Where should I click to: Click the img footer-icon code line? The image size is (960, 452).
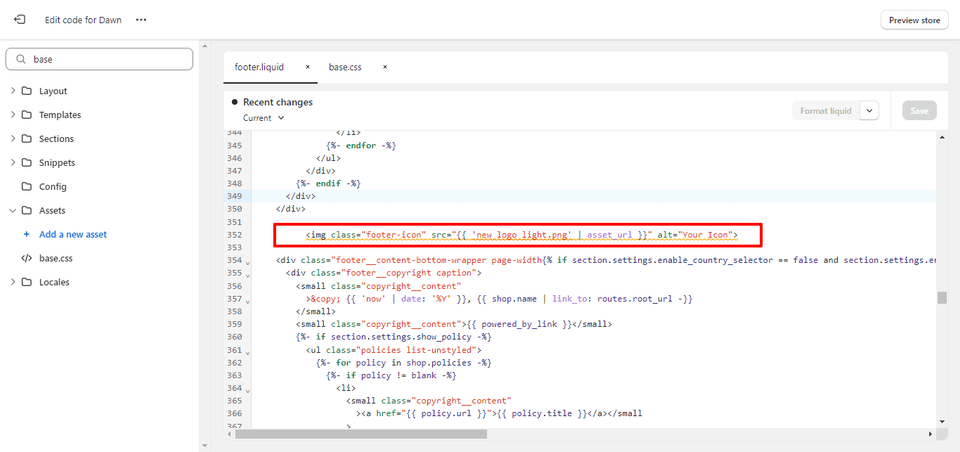click(x=521, y=235)
